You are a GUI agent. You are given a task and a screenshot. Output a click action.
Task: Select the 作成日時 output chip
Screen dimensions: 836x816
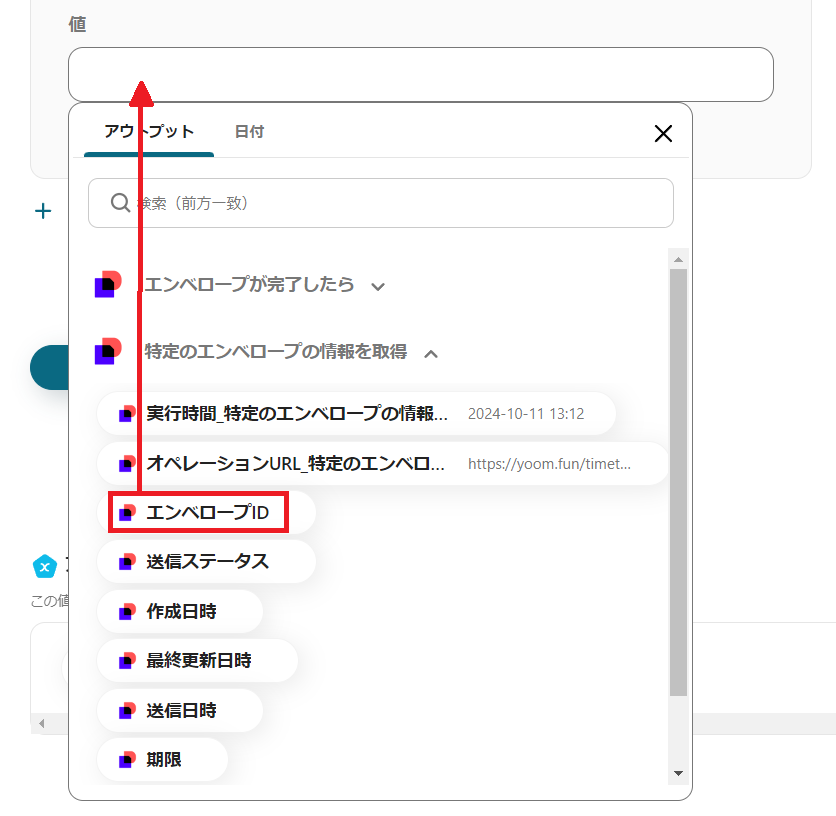tap(180, 612)
